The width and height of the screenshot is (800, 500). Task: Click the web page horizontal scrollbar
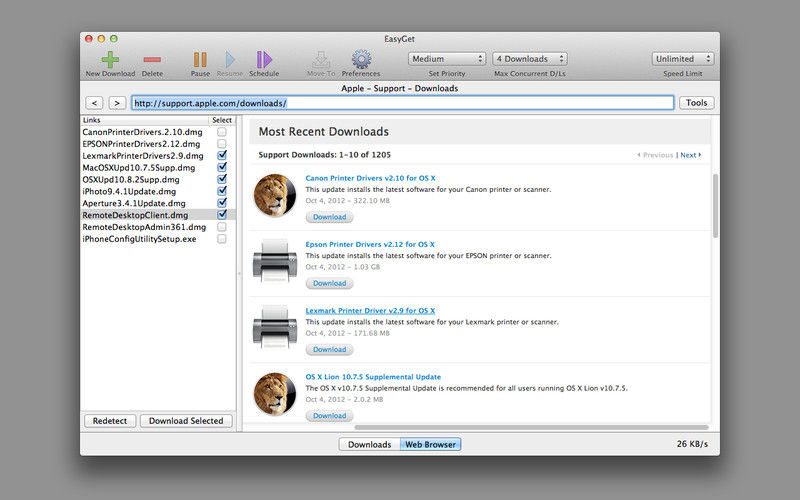pos(531,428)
